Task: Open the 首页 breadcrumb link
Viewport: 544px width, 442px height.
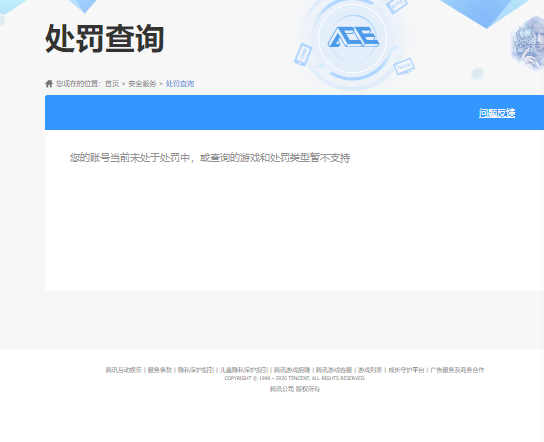Action: (x=112, y=84)
